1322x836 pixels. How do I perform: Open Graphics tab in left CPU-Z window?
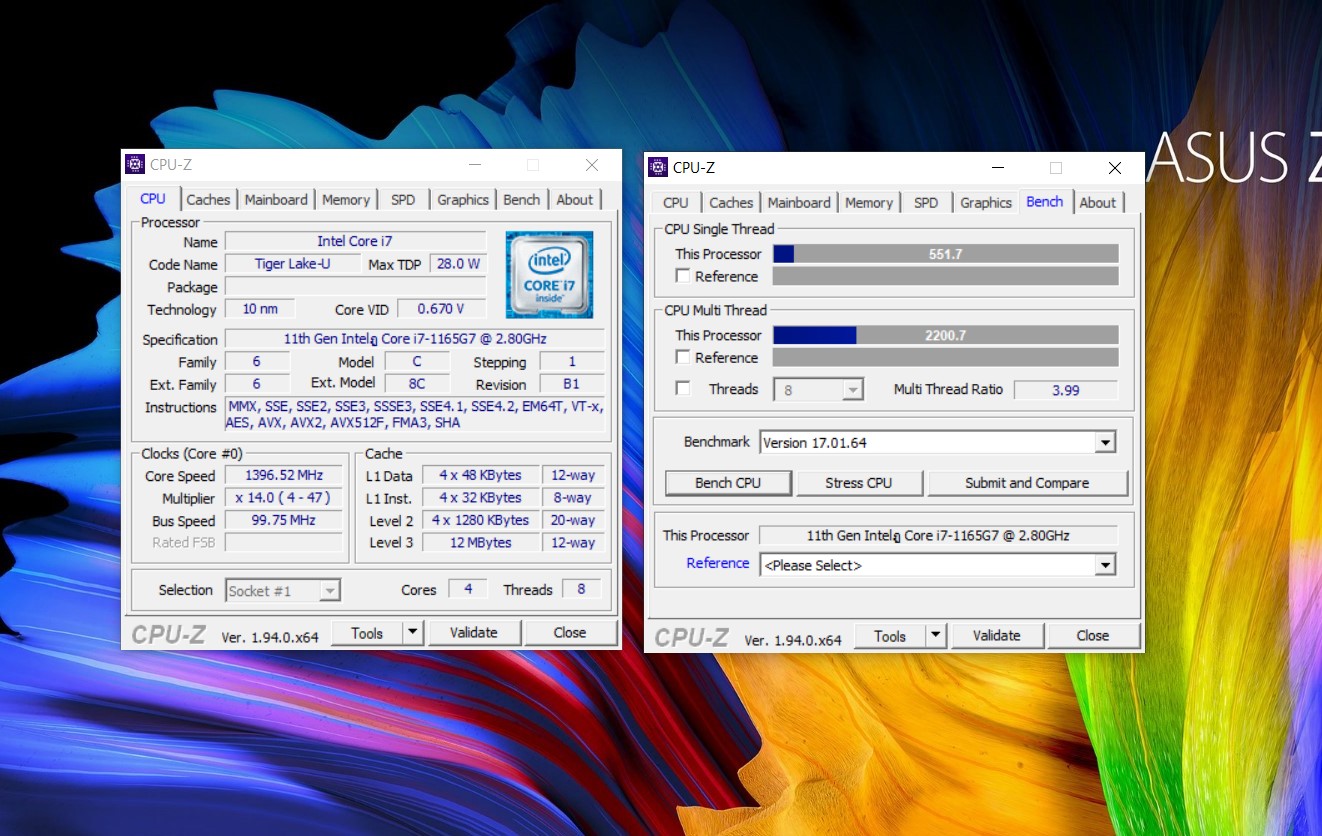click(463, 200)
